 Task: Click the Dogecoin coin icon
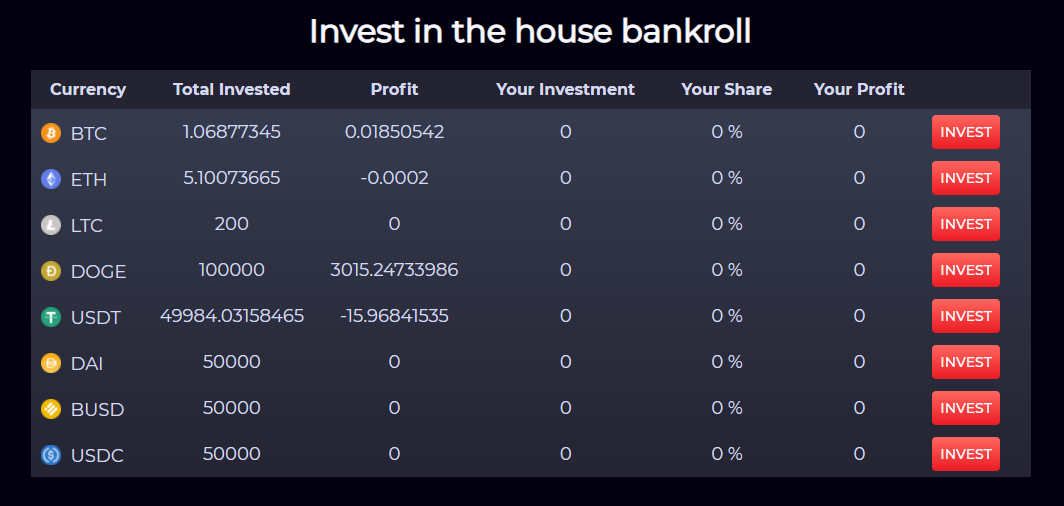[x=51, y=271]
